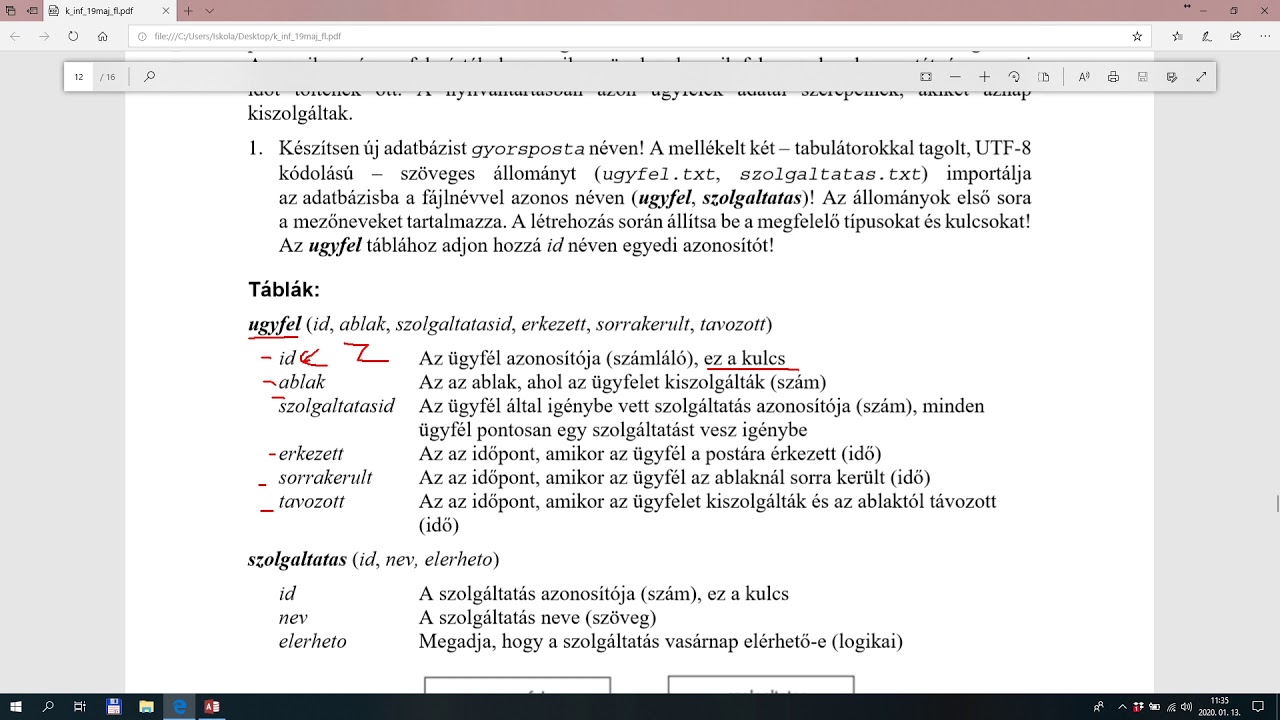1280x720 pixels.
Task: Switch to Edge in taskbar
Action: tap(180, 706)
